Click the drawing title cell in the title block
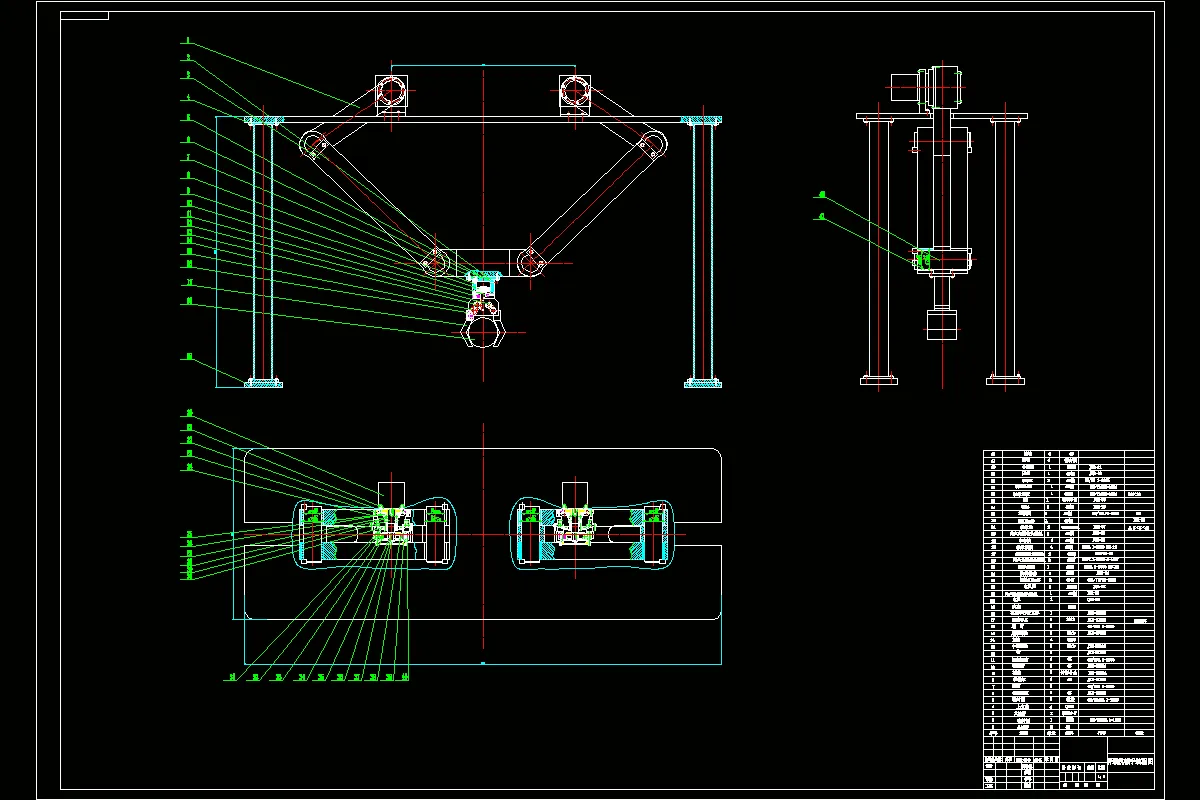This screenshot has height=800, width=1200. tap(1130, 761)
